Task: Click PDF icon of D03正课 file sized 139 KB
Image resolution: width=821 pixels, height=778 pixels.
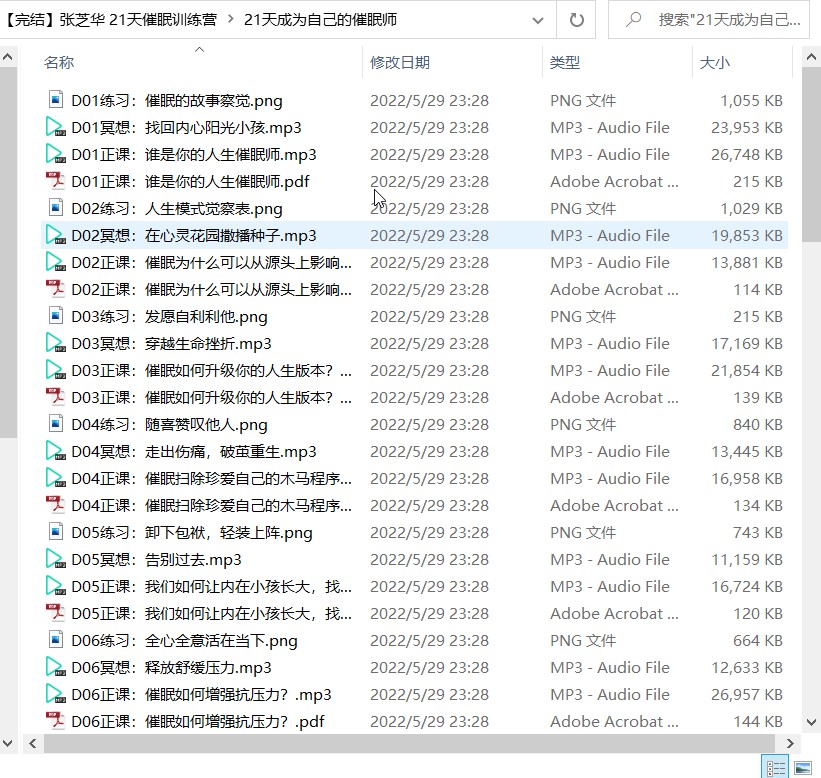Action: pyautogui.click(x=56, y=397)
